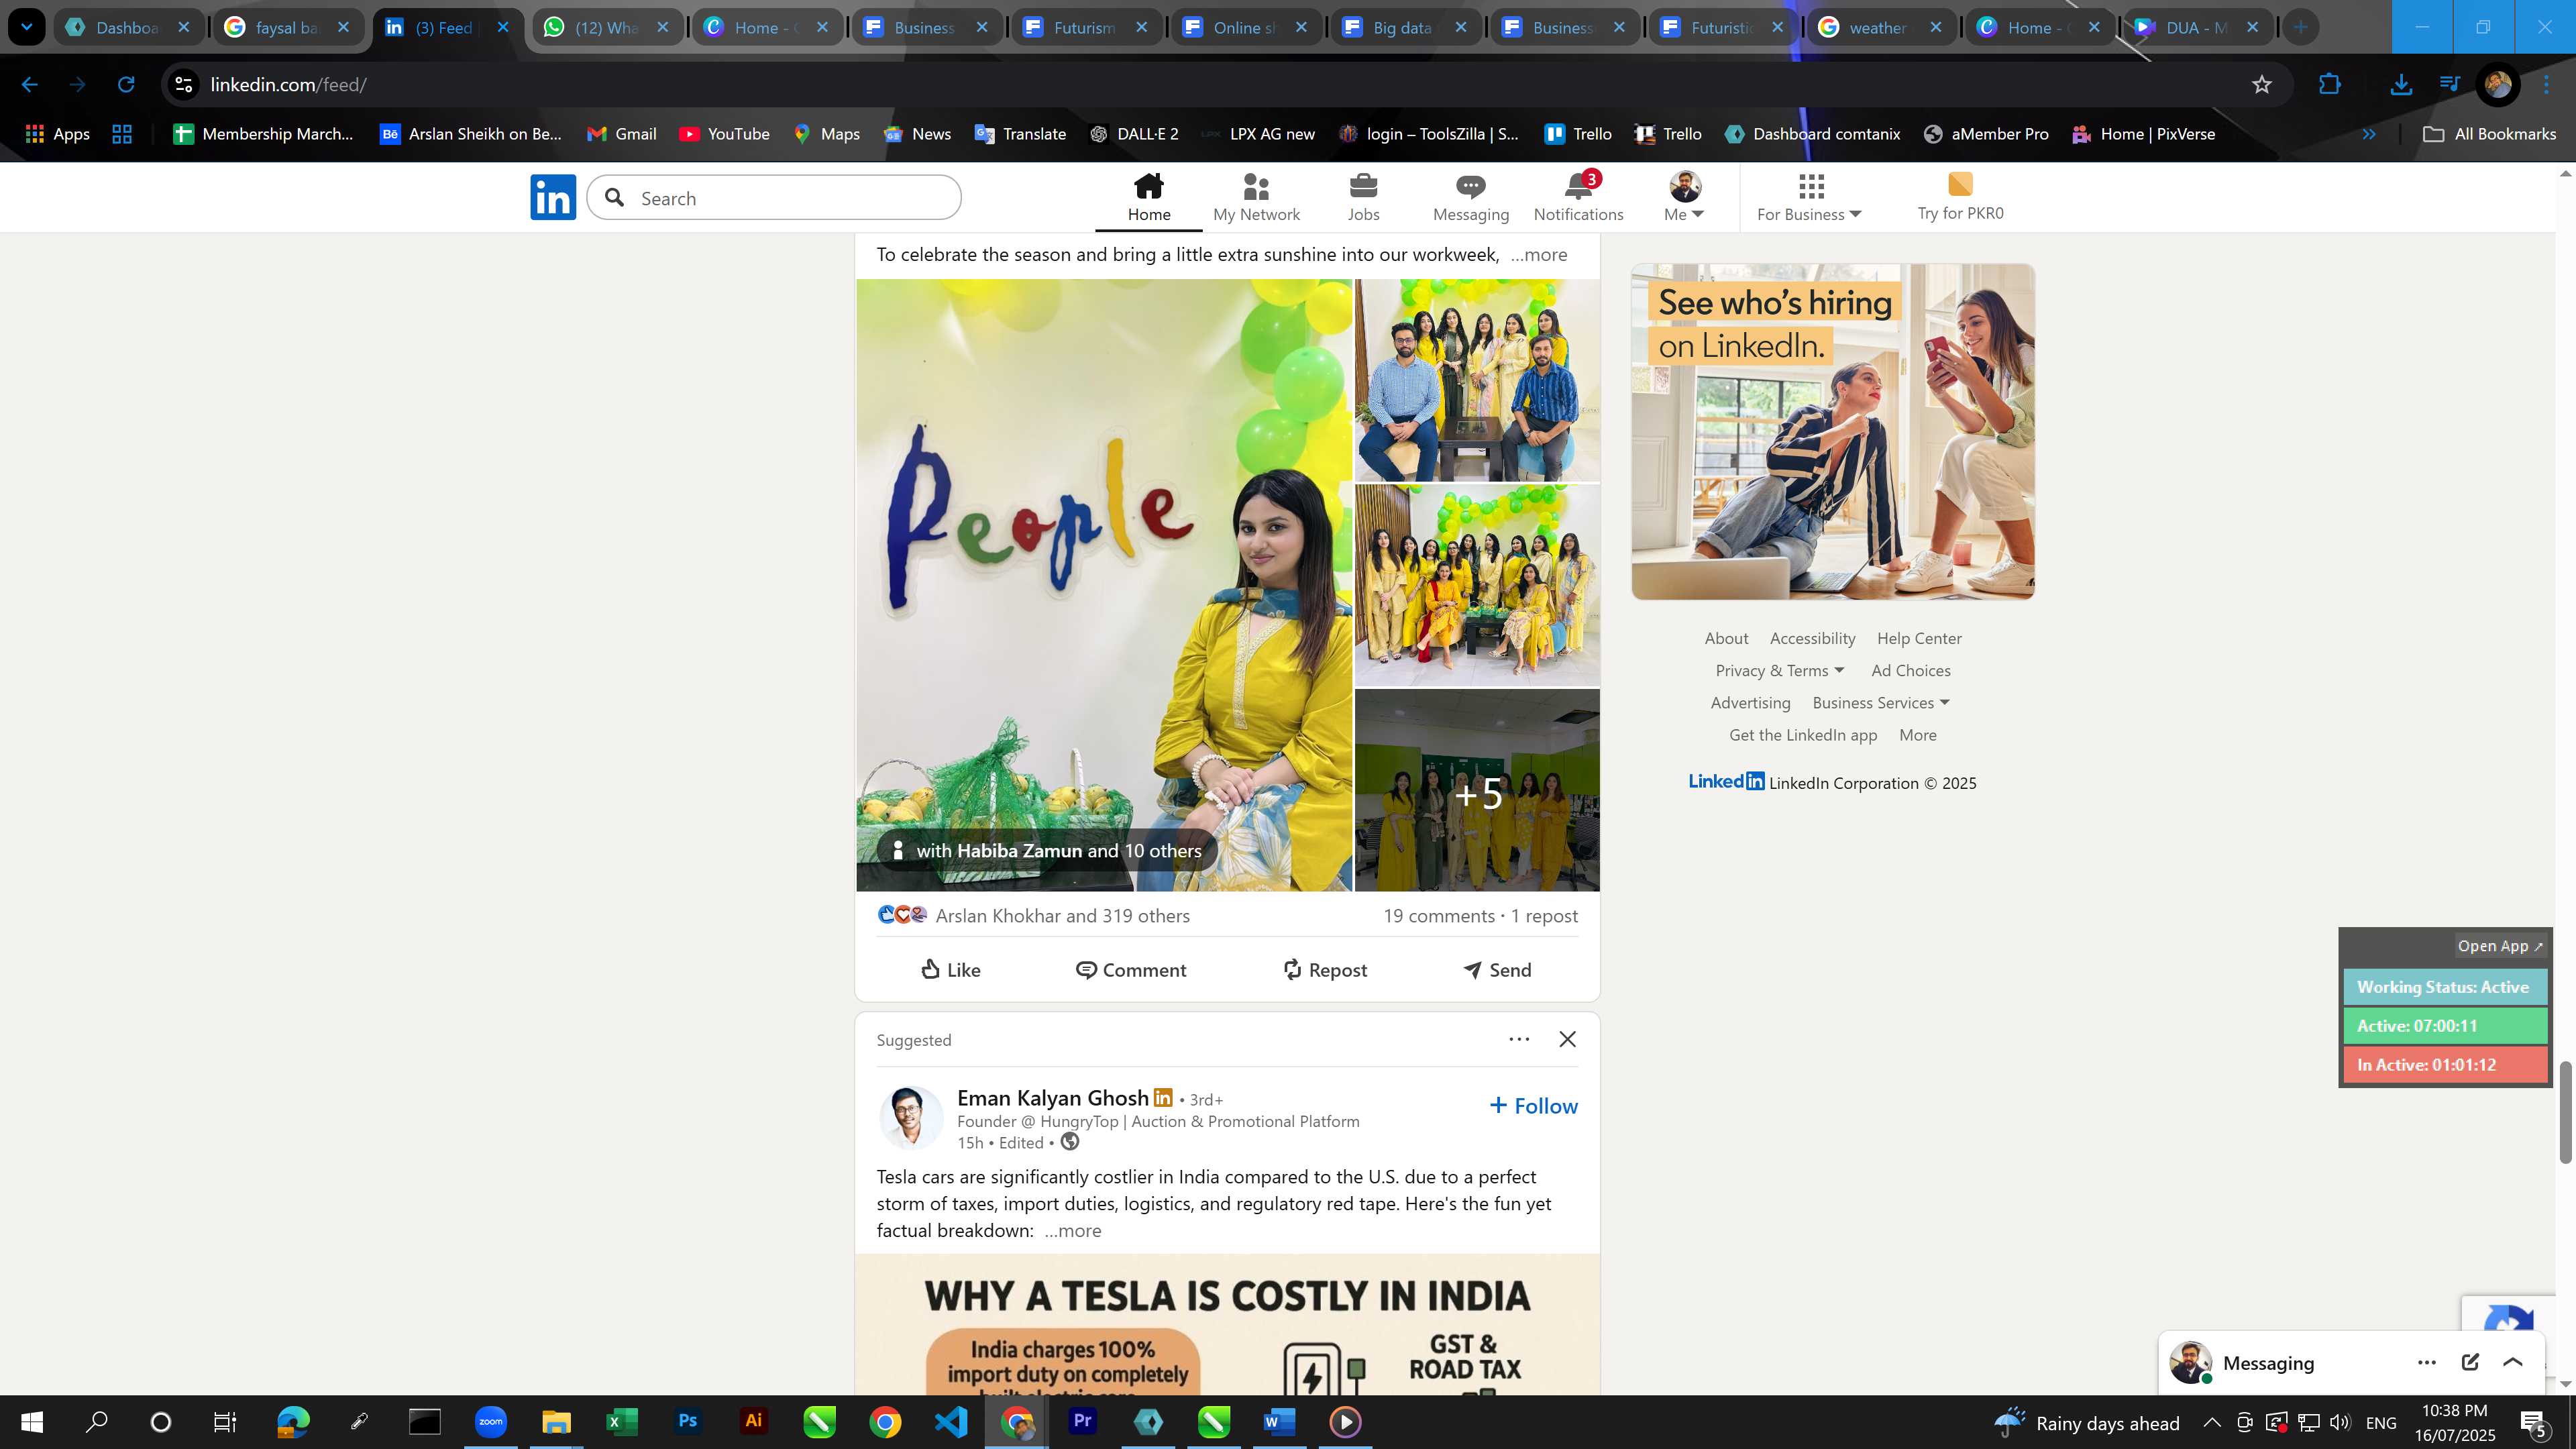Show hidden system tray icons
The width and height of the screenshot is (2576, 1449).
point(2212,1422)
